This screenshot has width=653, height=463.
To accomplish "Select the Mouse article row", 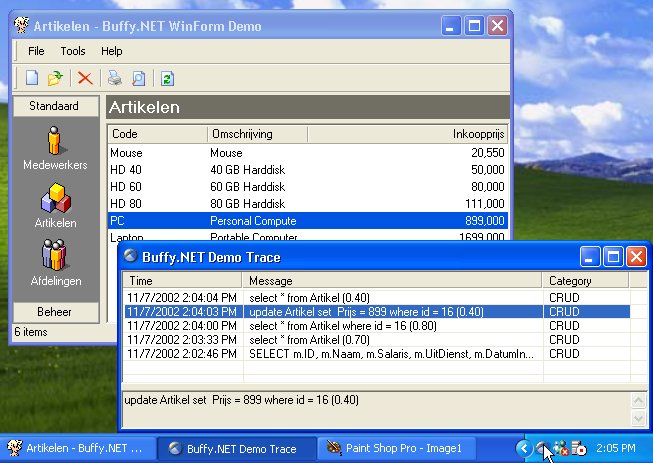I will (307, 153).
